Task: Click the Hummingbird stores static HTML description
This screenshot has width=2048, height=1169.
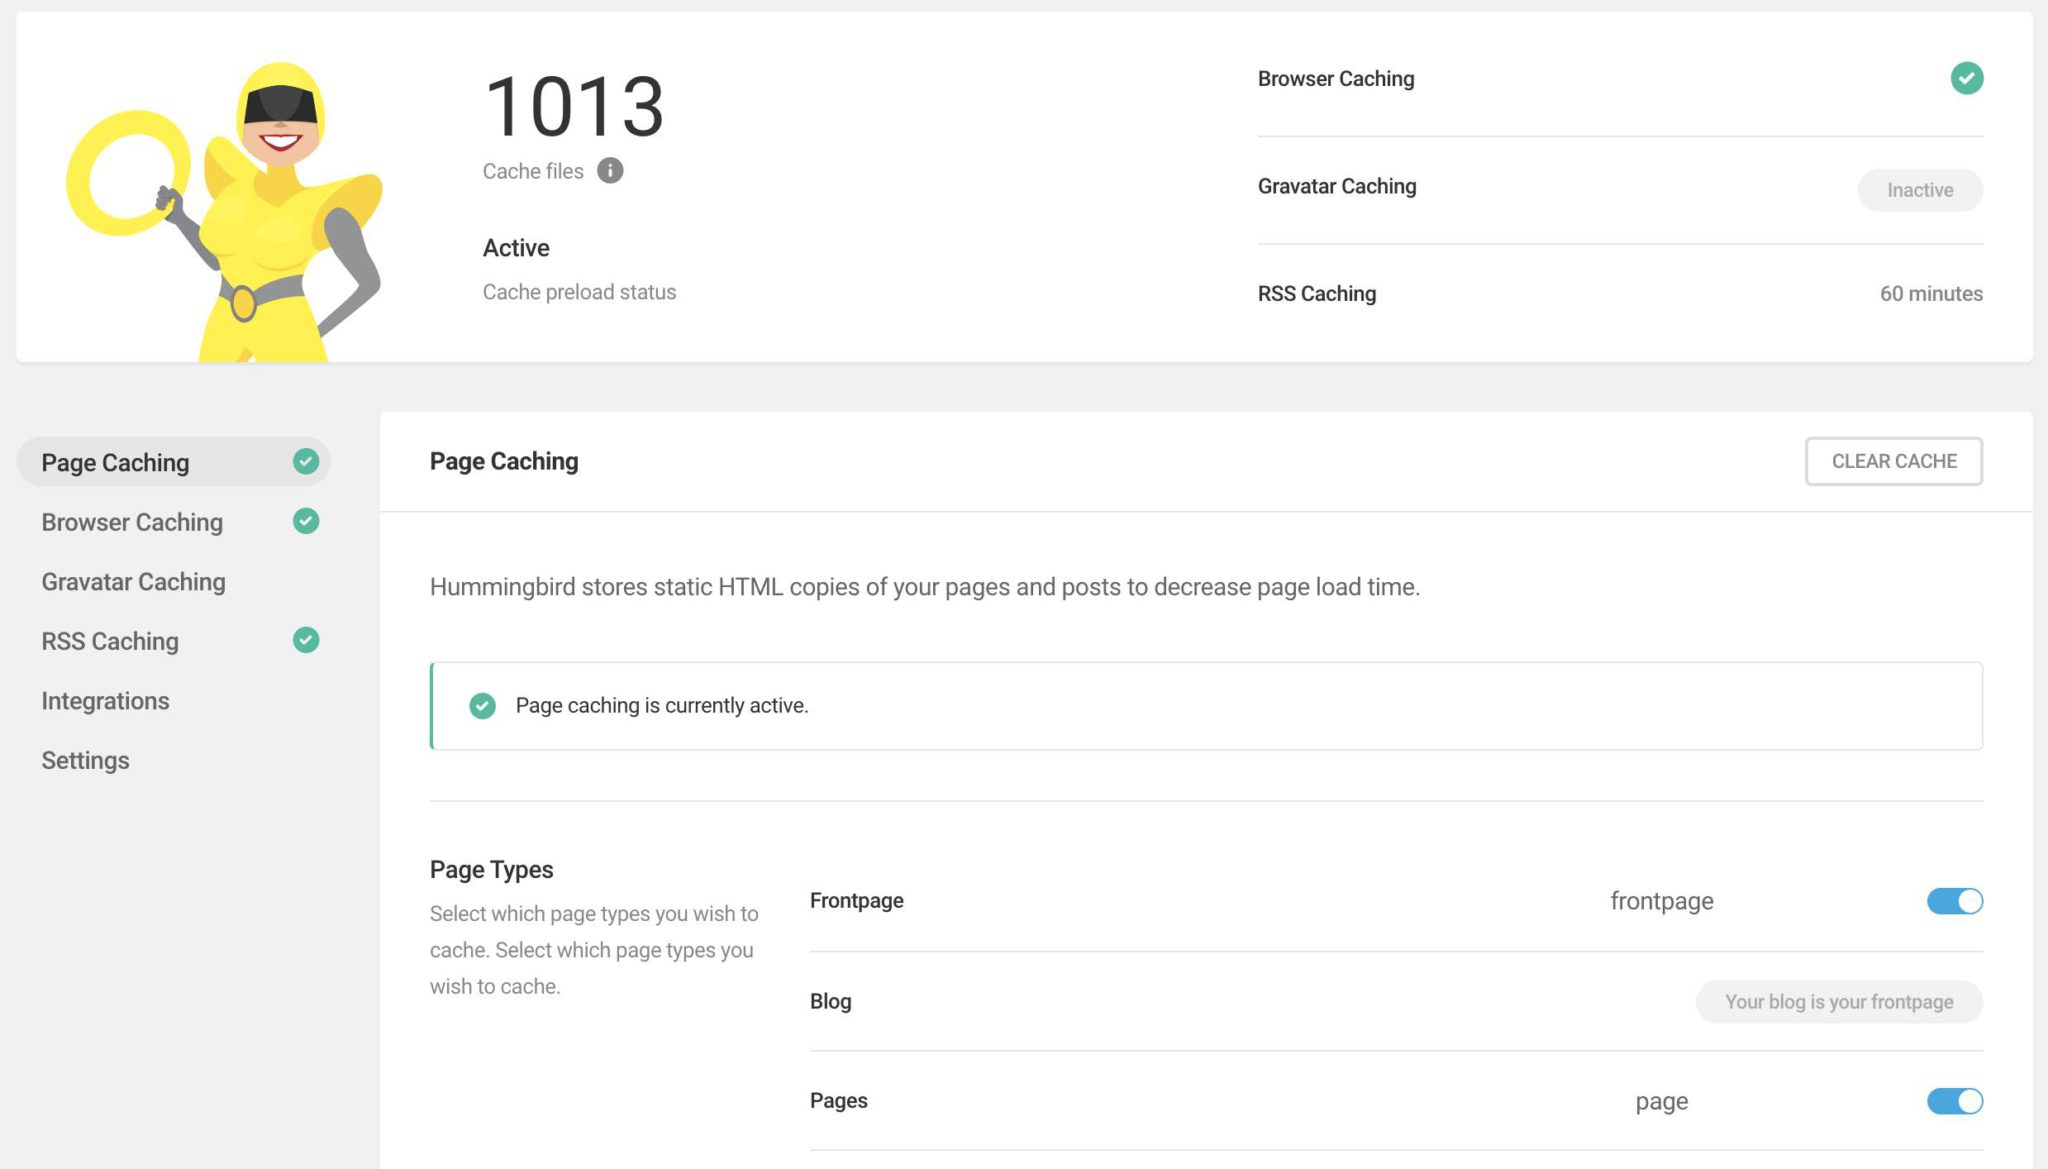Action: click(925, 587)
